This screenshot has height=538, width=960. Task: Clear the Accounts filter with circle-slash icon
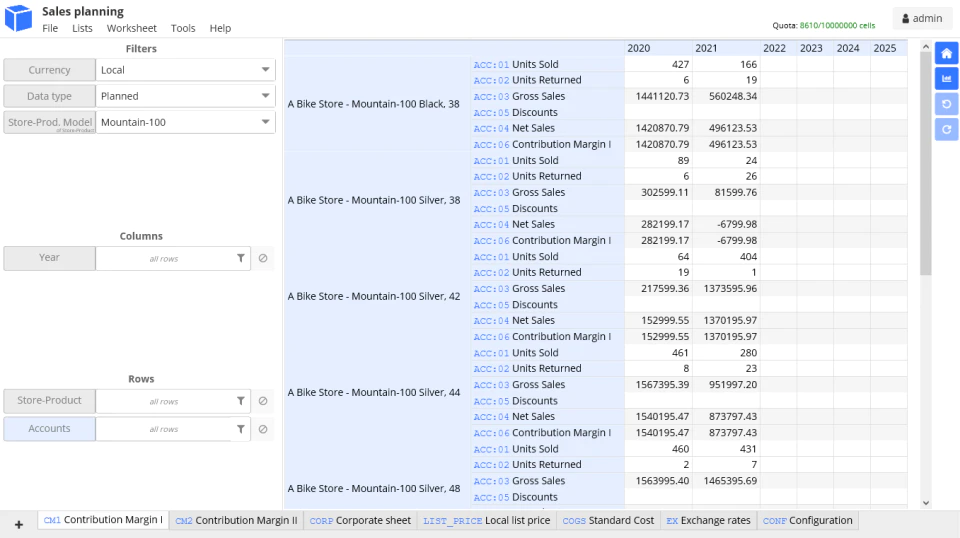point(263,429)
